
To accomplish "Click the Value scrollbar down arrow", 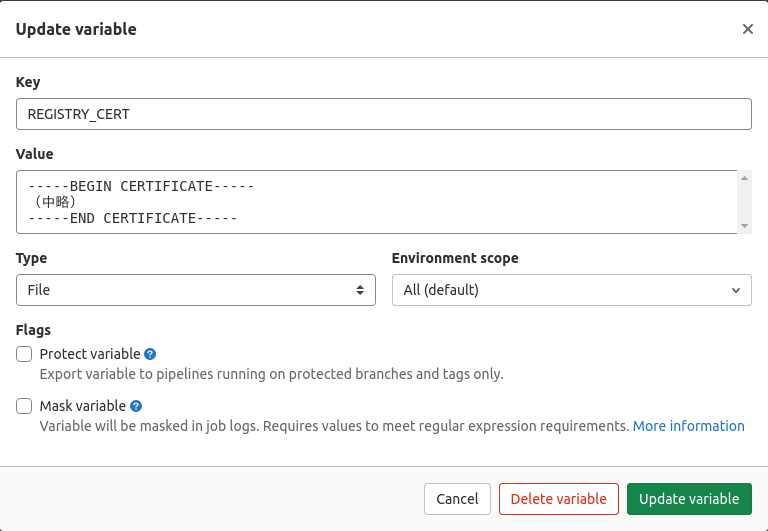I will tap(744, 226).
